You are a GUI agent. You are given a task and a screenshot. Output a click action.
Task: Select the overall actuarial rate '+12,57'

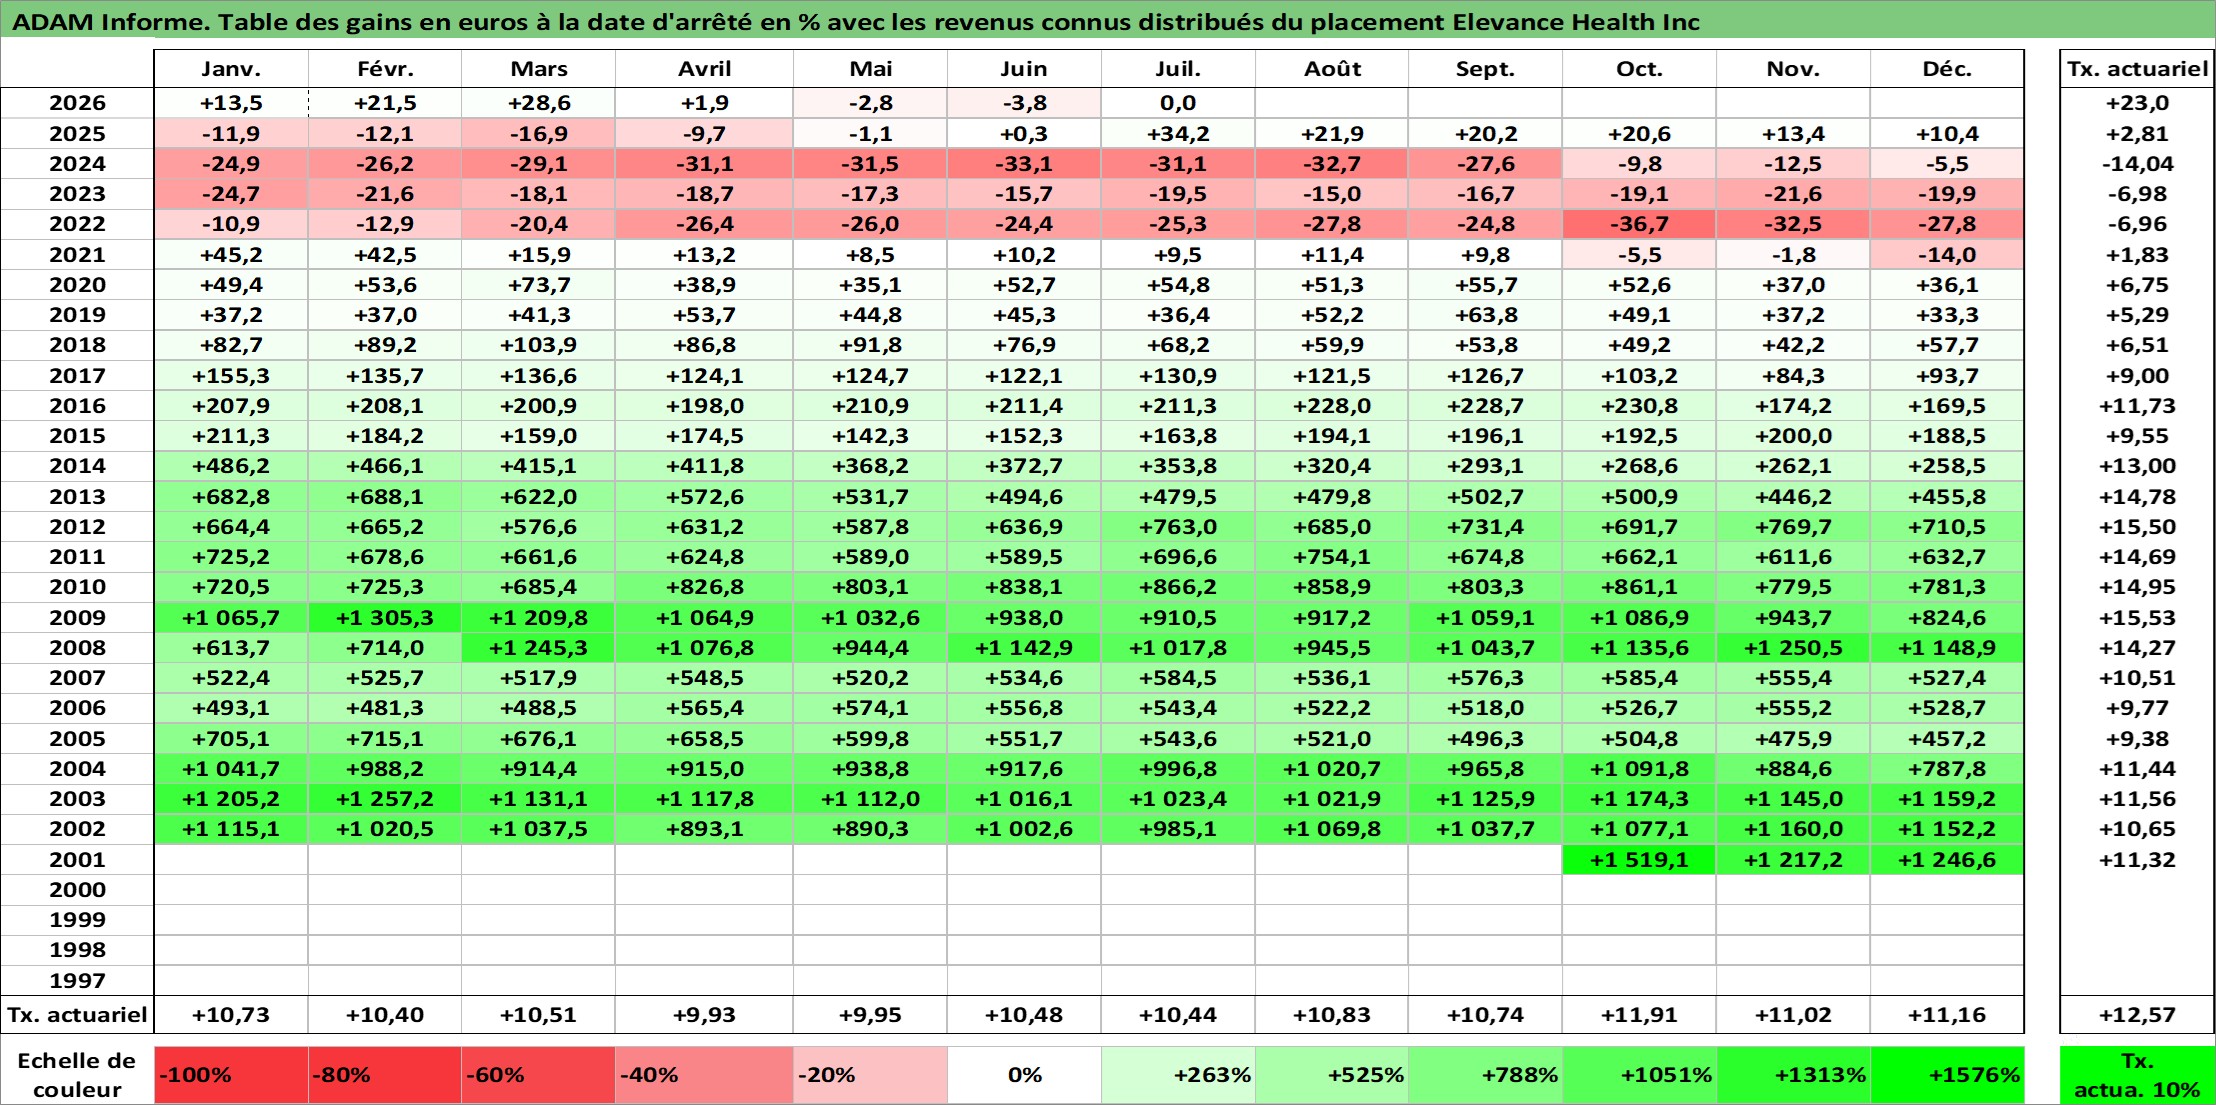2137,1015
